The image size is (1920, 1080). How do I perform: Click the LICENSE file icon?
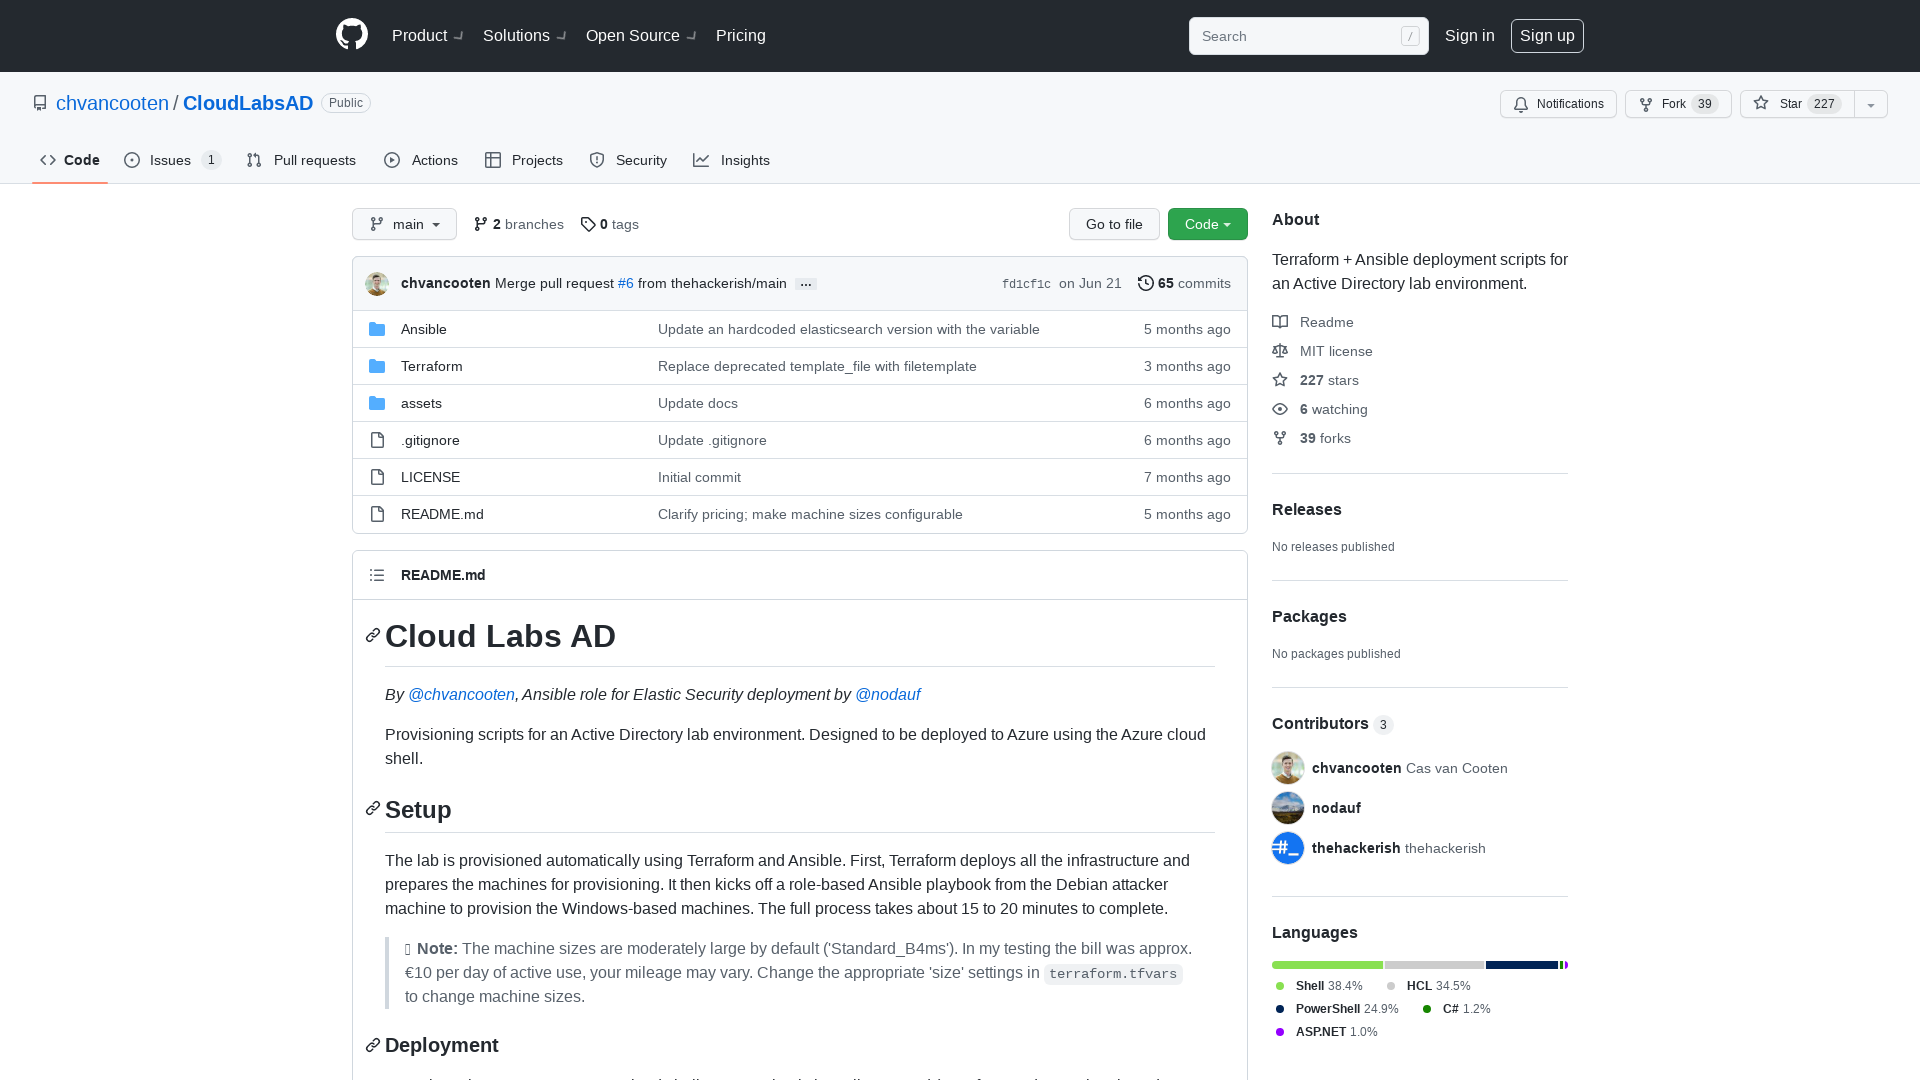point(377,477)
